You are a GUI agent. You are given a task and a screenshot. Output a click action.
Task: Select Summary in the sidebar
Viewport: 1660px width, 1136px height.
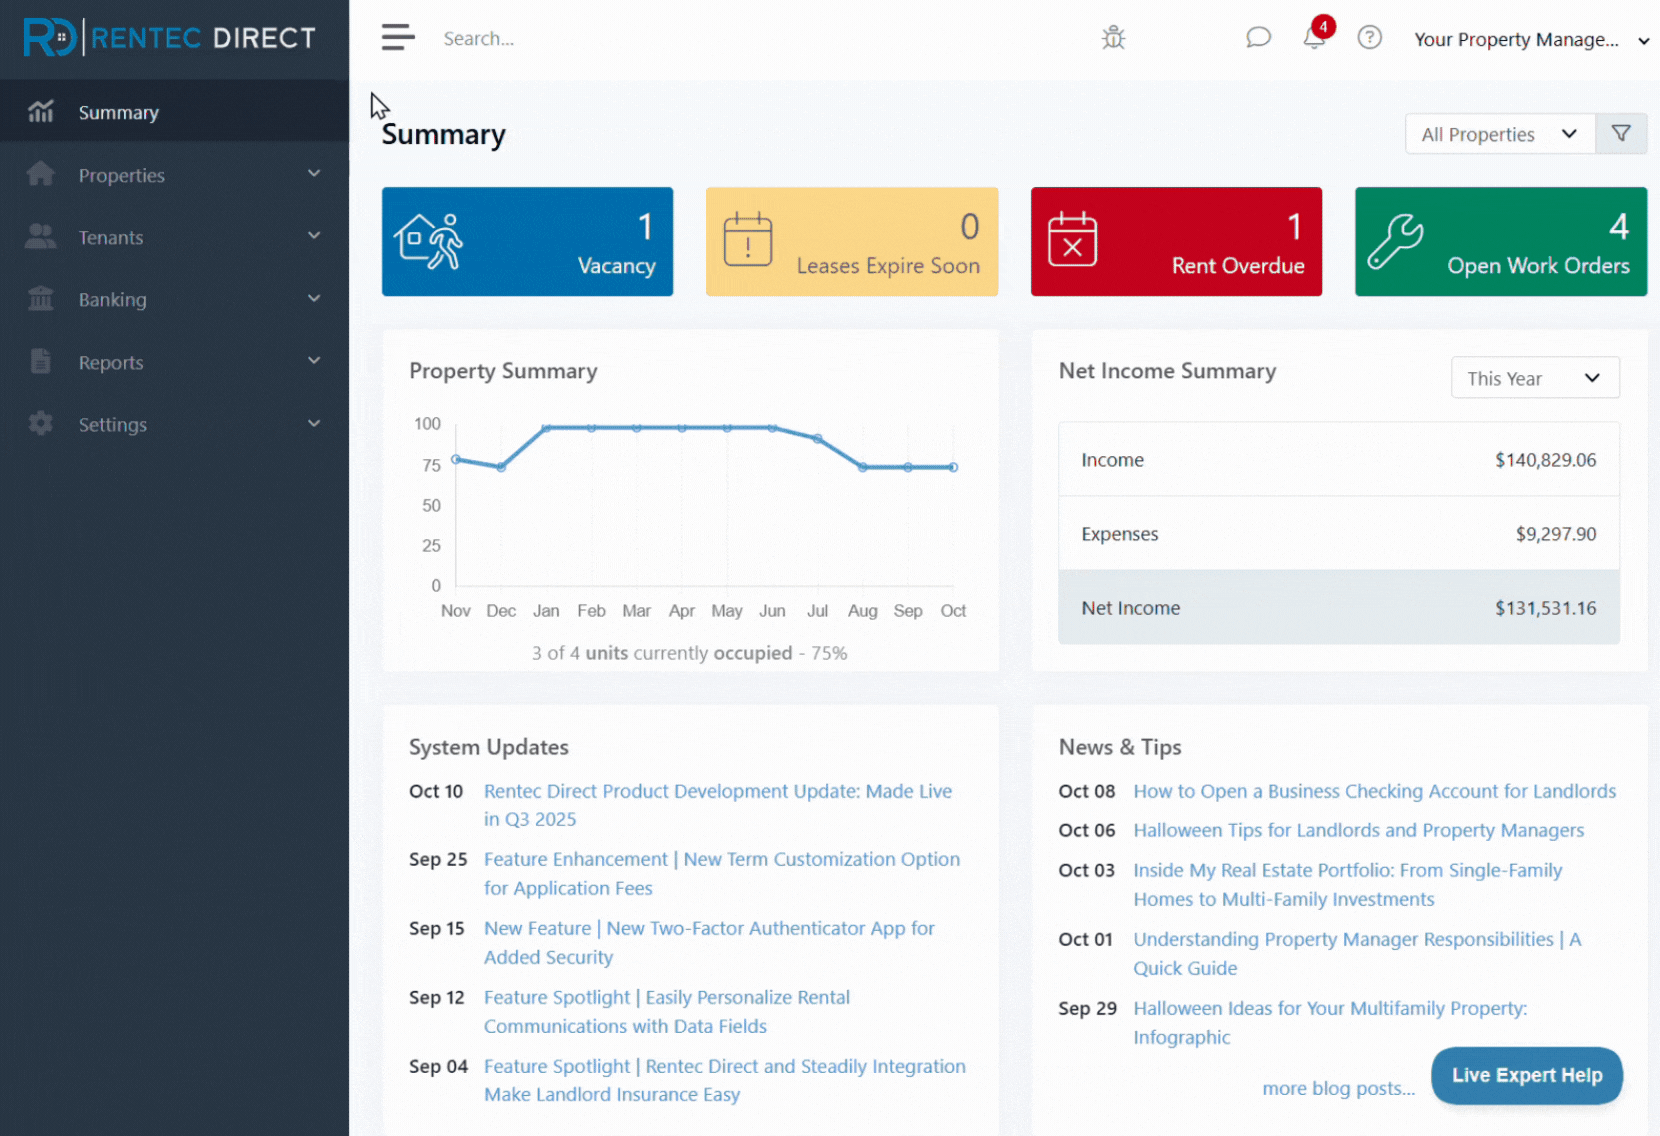[x=174, y=112]
